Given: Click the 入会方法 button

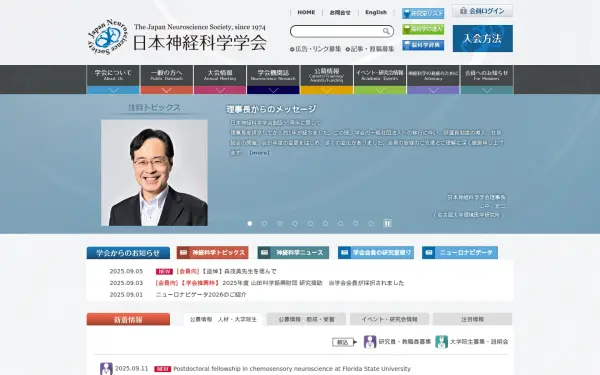Looking at the screenshot, I should point(483,38).
